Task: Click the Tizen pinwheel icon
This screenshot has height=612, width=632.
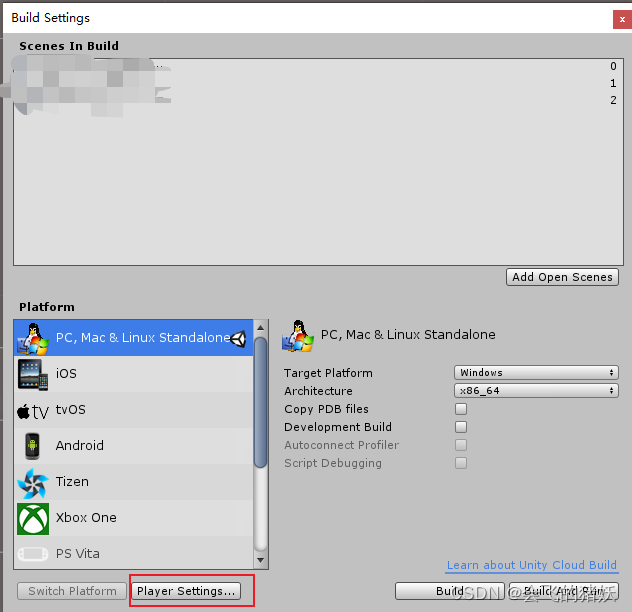Action: [x=33, y=483]
